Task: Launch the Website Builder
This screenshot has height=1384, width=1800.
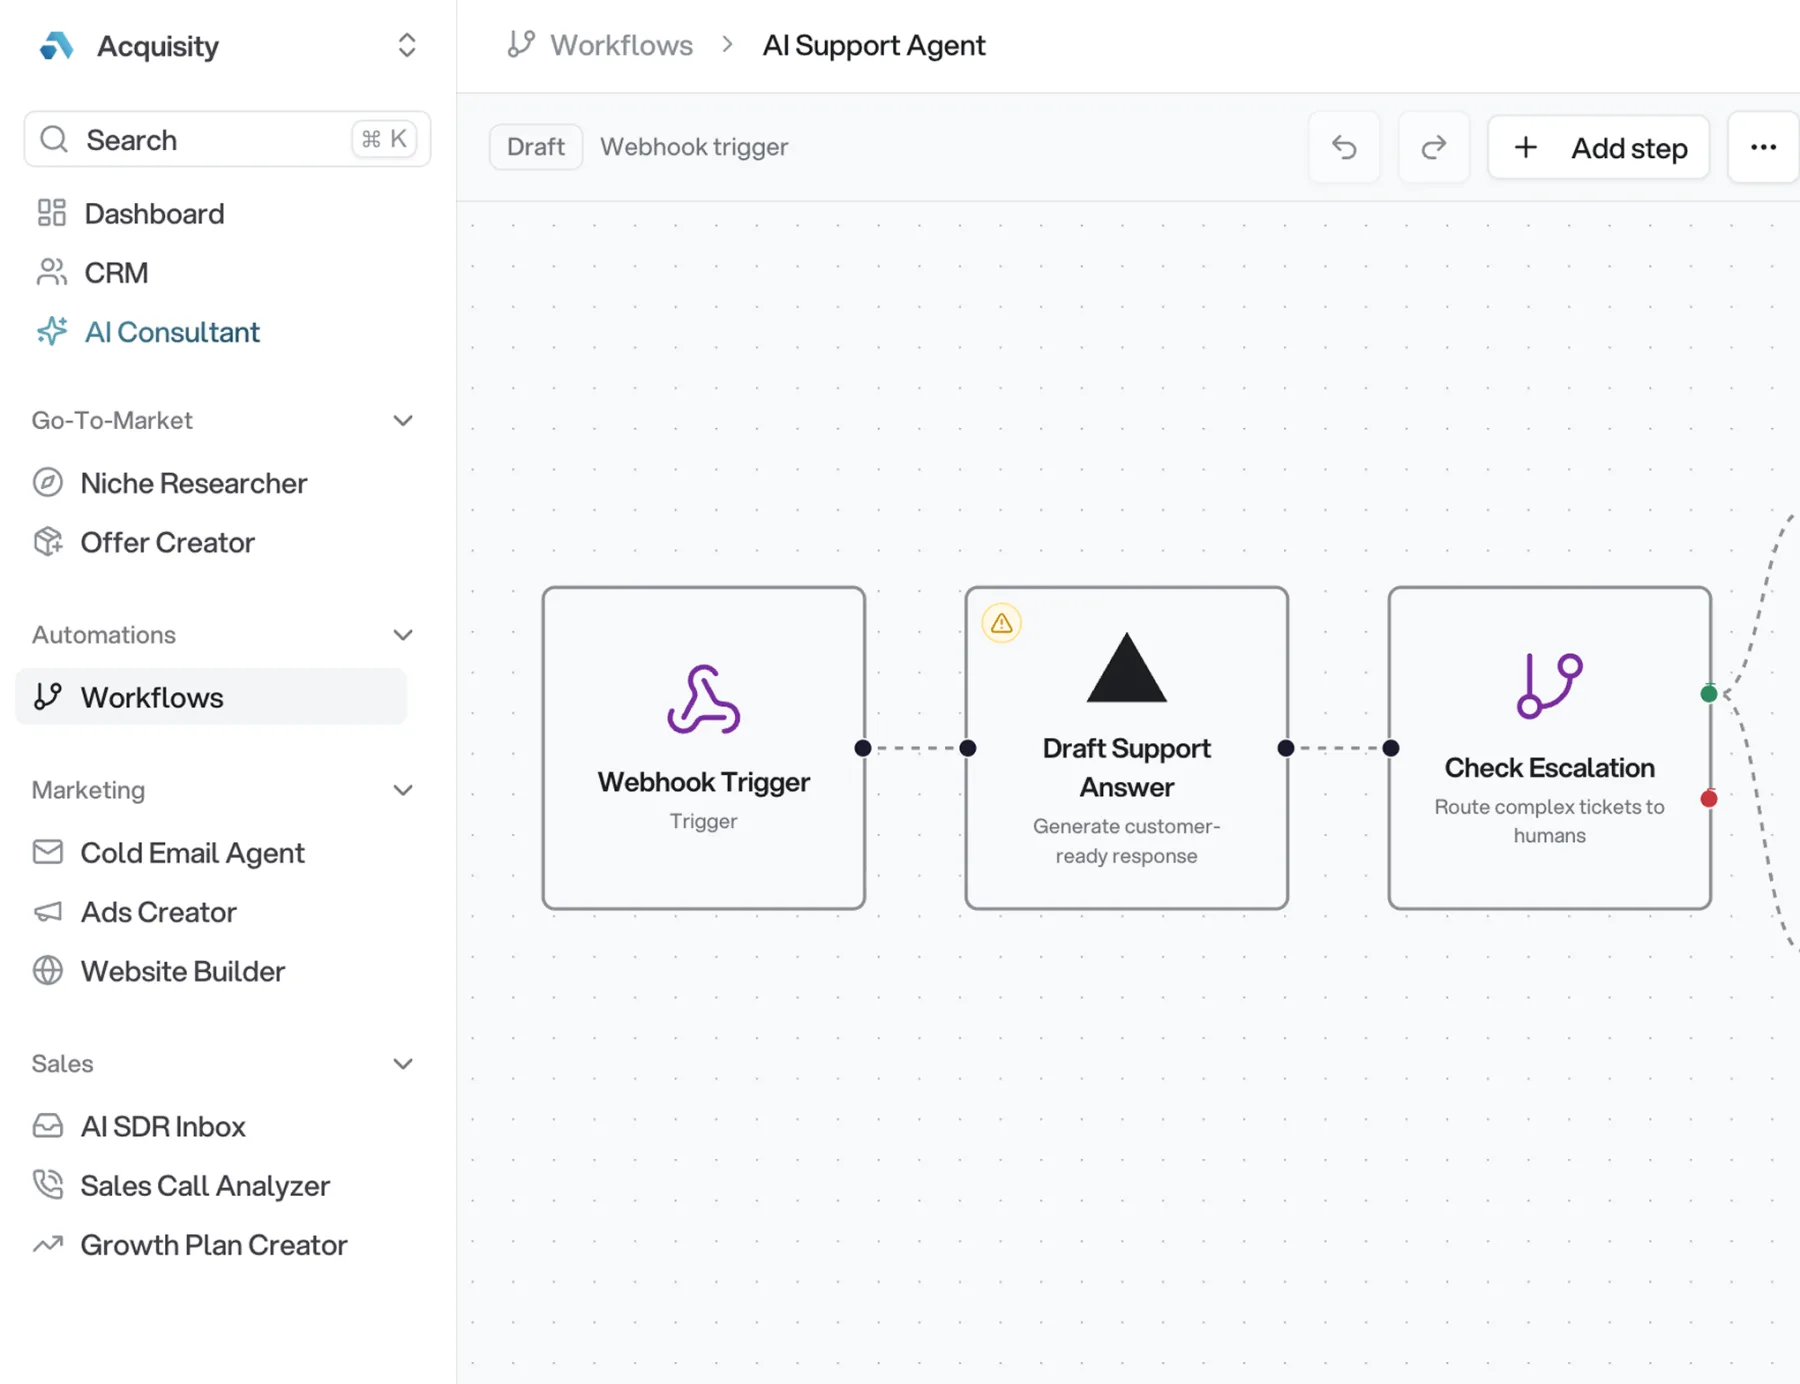Action: click(x=182, y=971)
